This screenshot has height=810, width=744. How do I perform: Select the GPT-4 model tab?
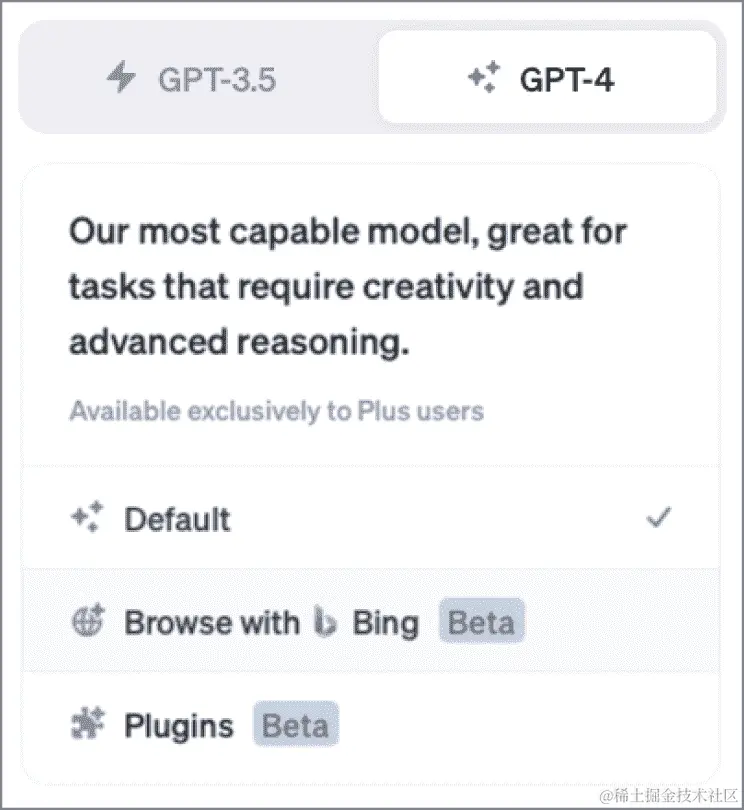547,77
